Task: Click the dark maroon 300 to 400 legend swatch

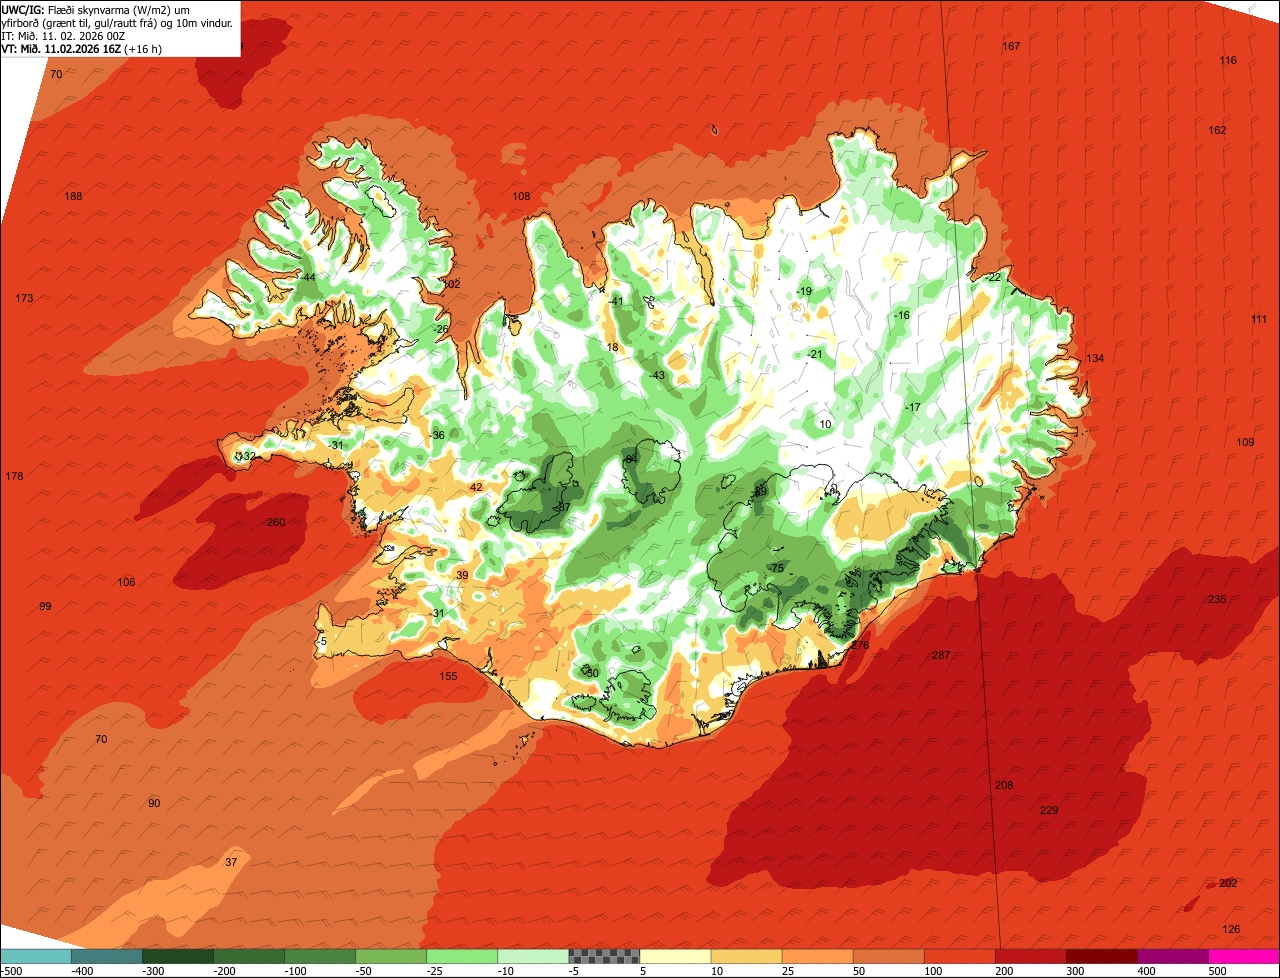Action: pyautogui.click(x=1102, y=956)
